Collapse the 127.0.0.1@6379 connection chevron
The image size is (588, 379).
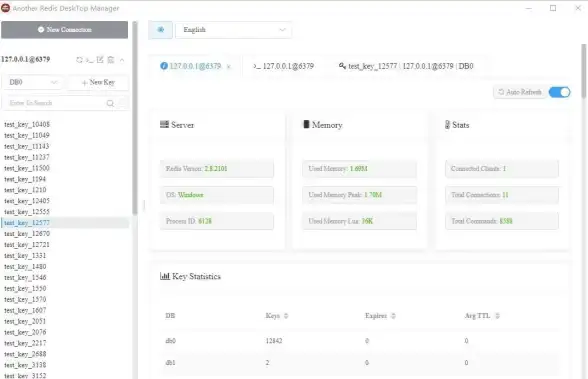click(122, 60)
